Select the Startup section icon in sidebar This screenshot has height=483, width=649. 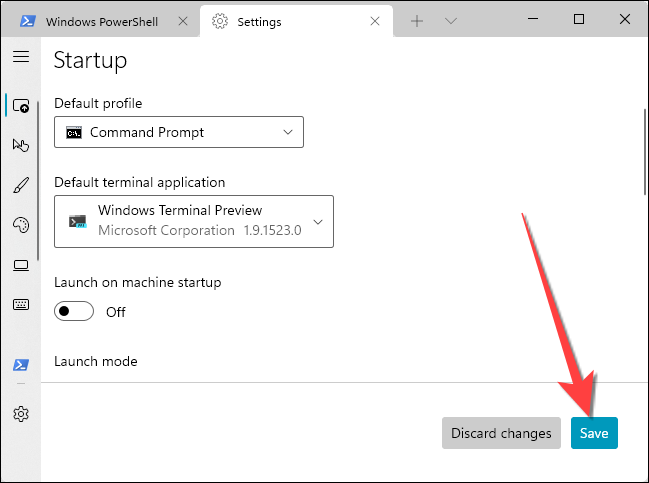(x=20, y=105)
